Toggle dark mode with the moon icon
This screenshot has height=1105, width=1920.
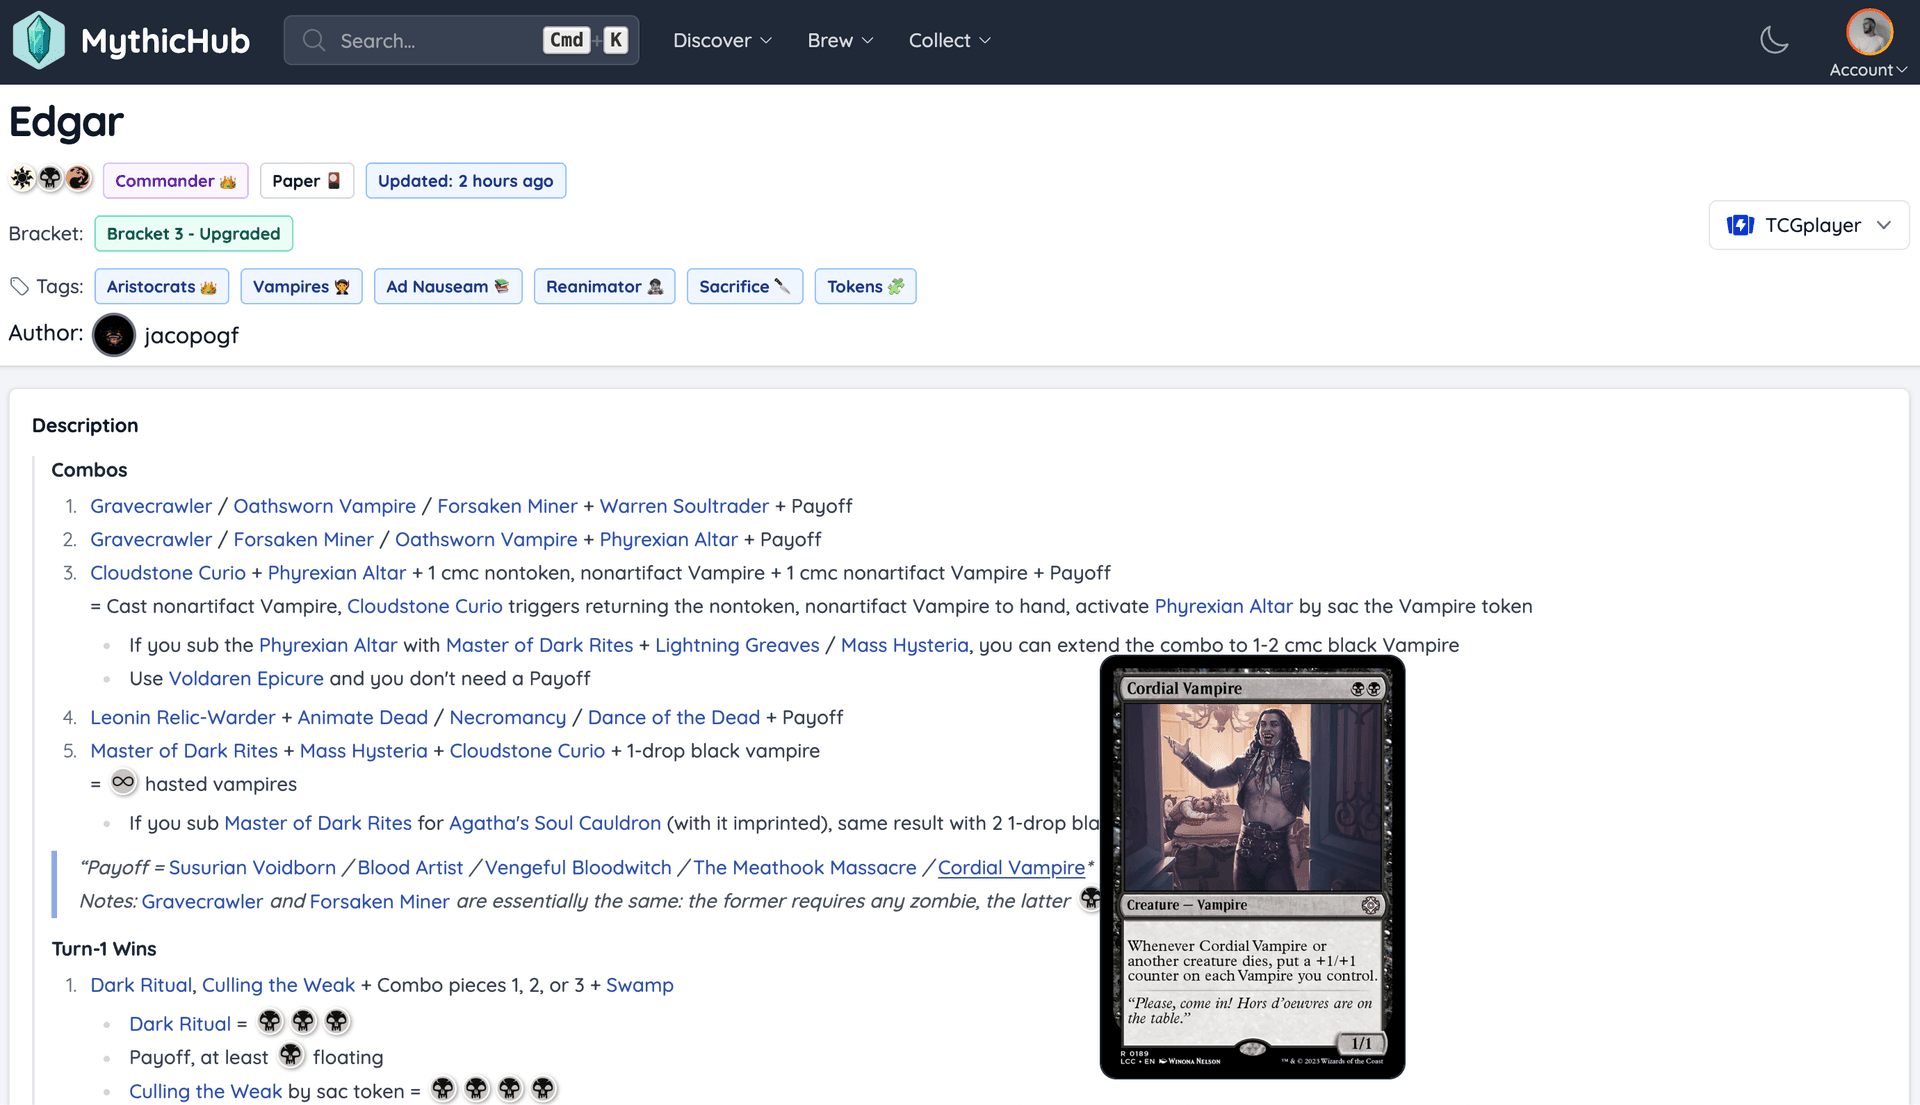(x=1774, y=40)
